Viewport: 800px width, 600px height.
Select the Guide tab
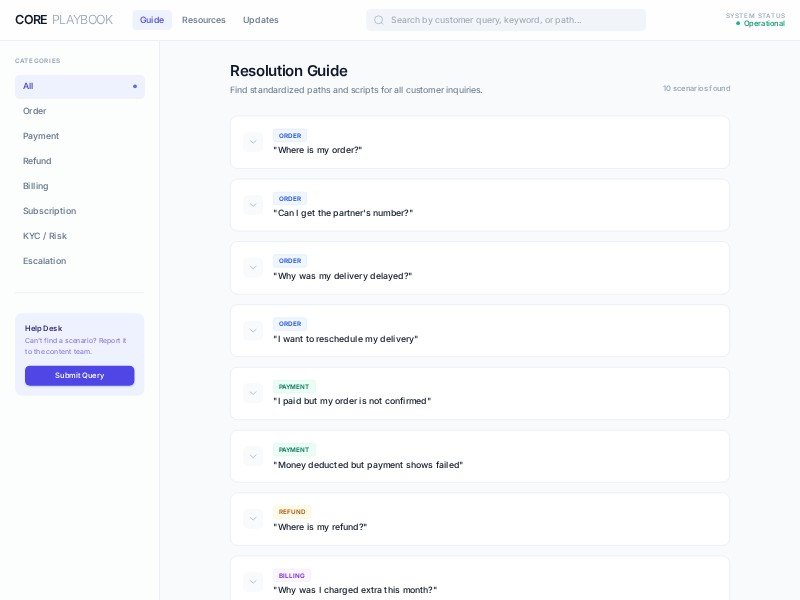(152, 20)
